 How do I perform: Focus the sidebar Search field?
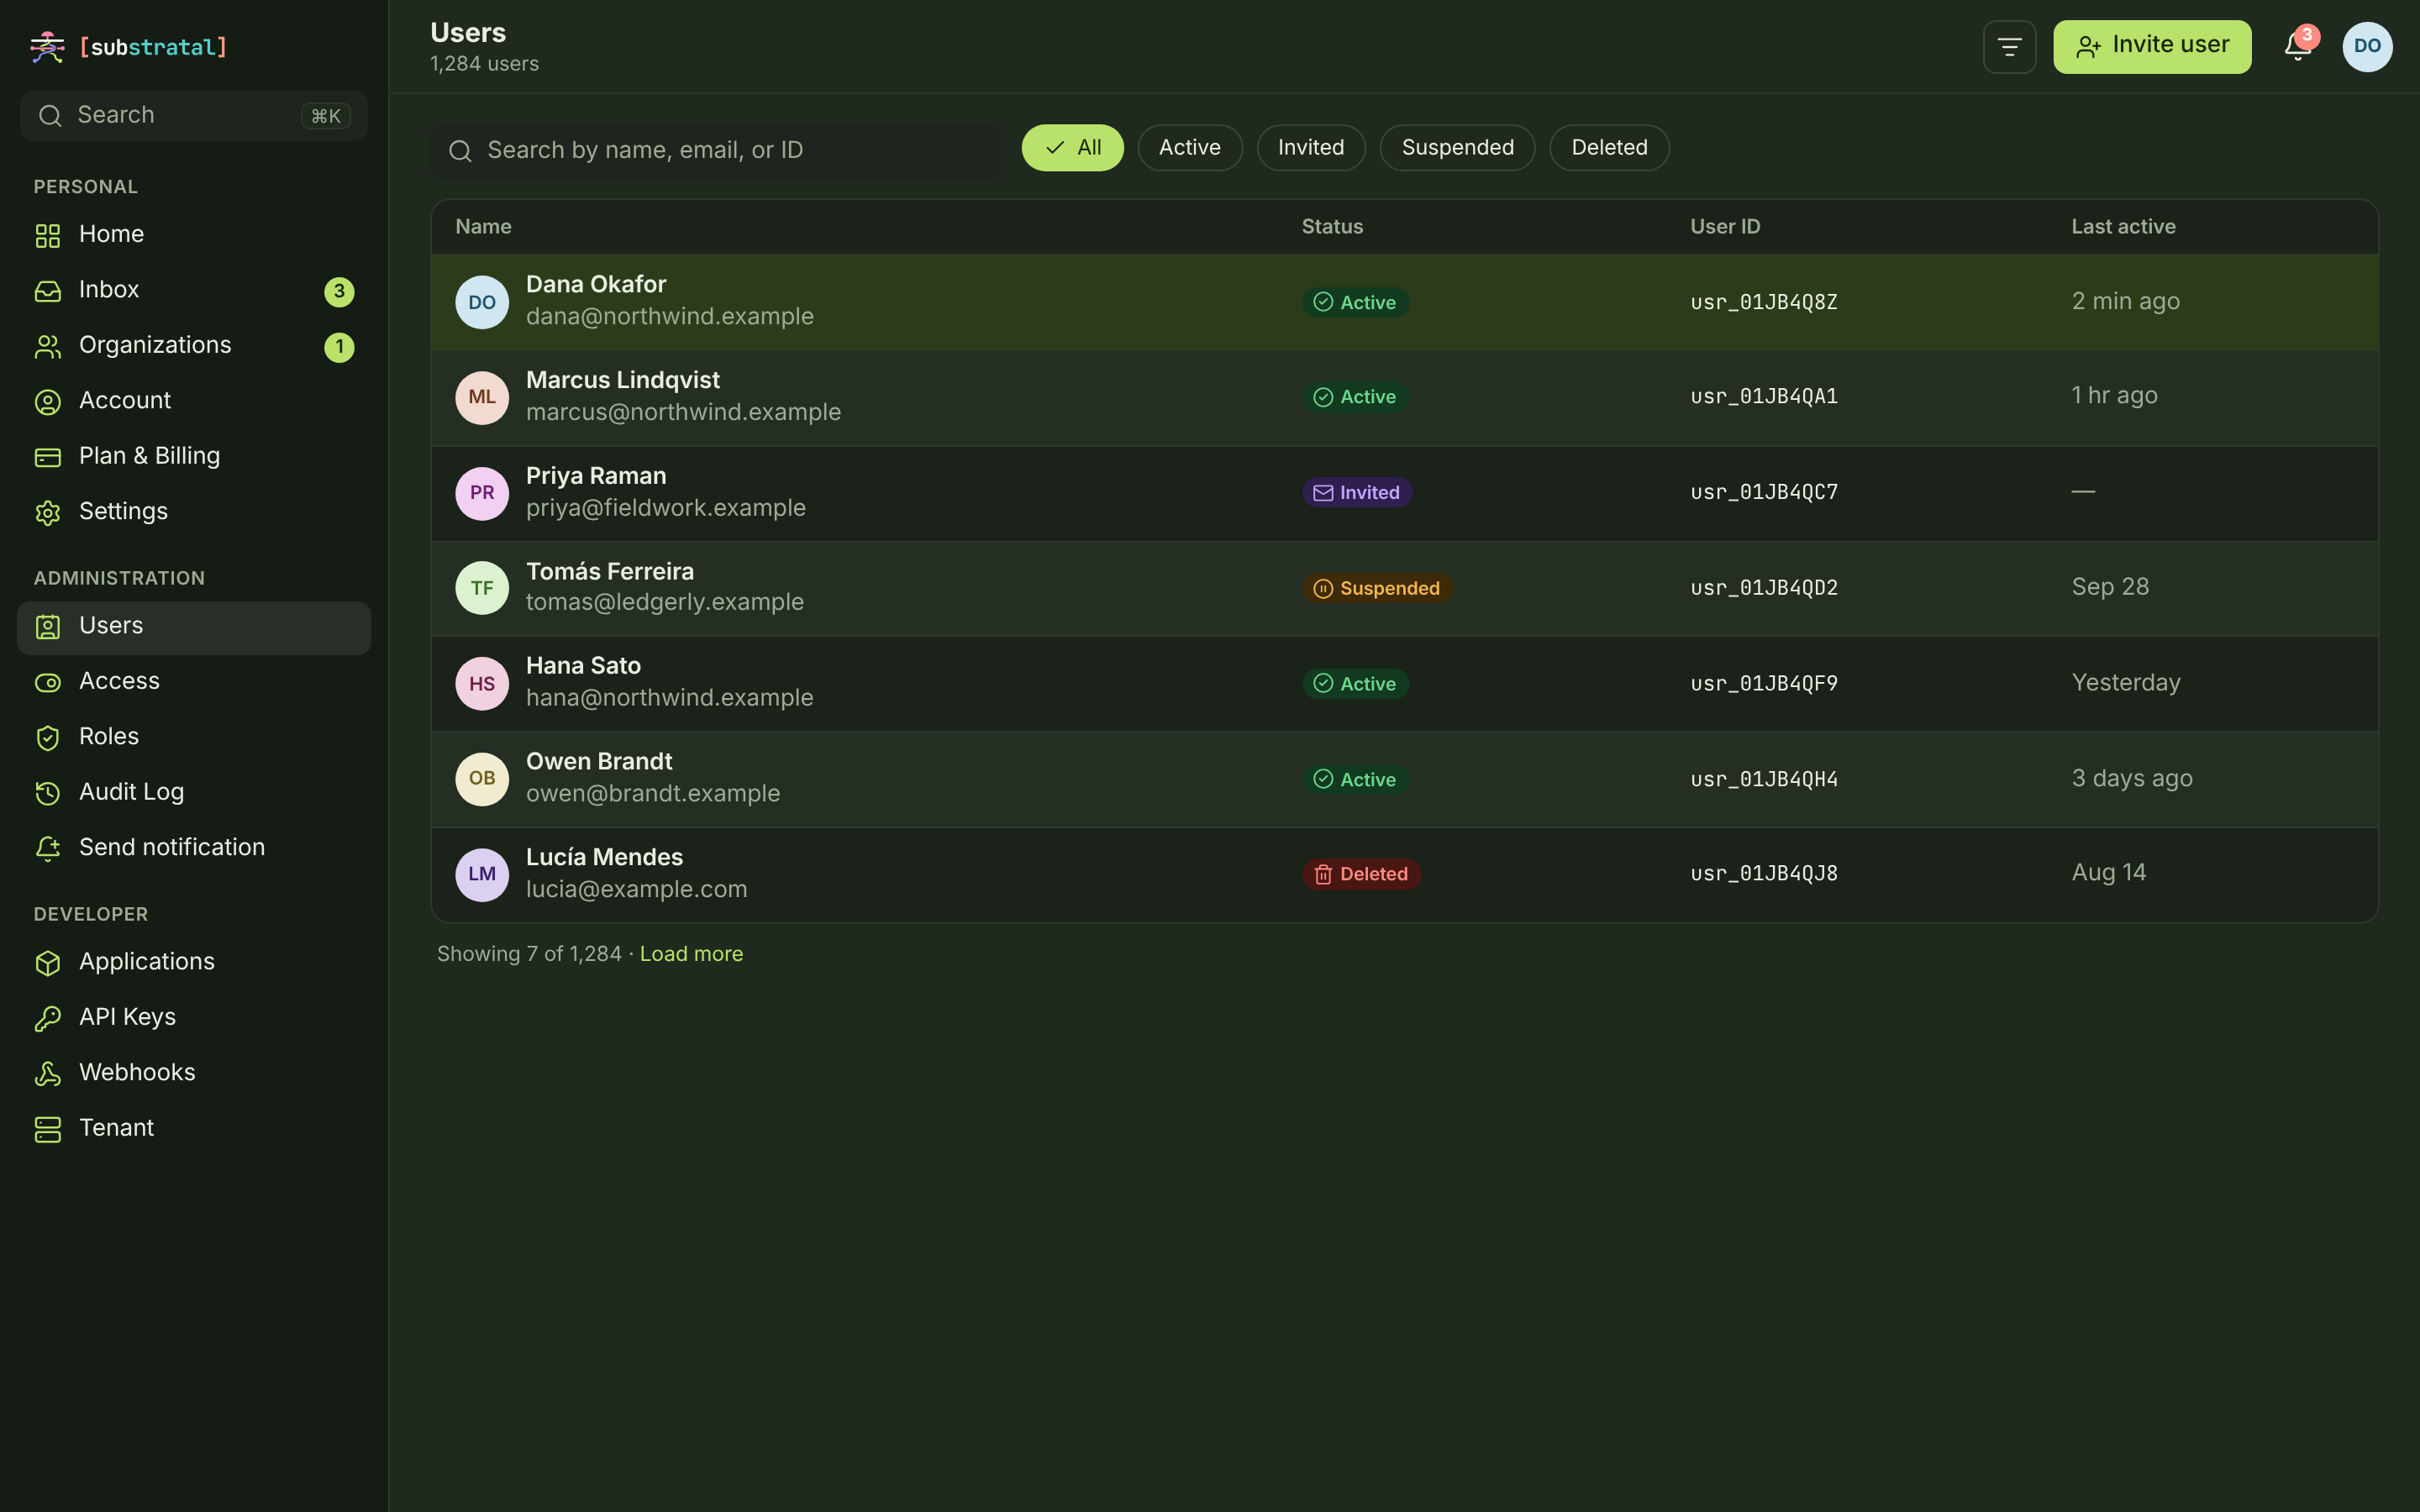(194, 116)
